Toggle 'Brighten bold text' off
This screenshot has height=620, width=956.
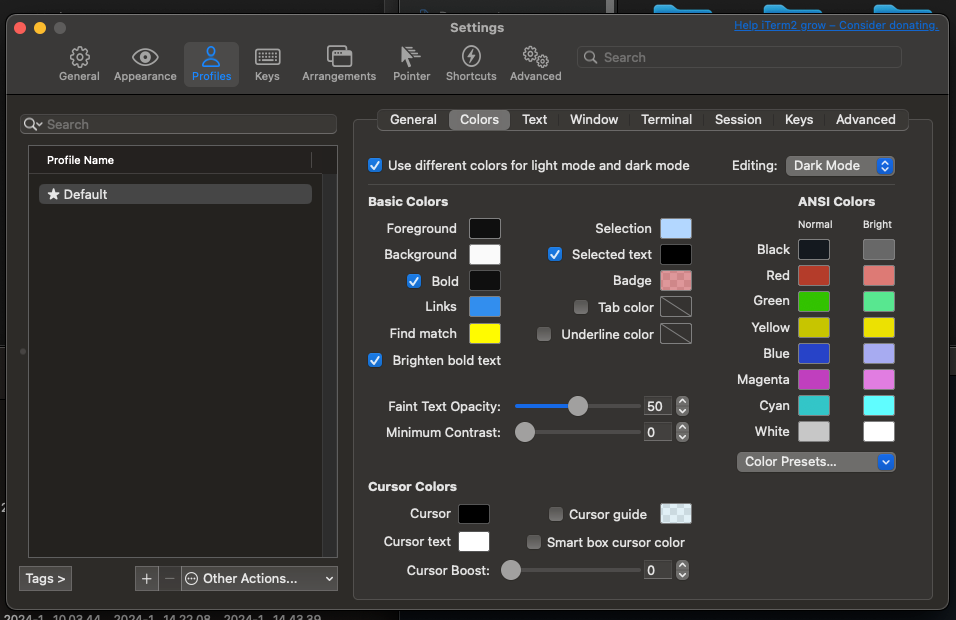tap(374, 360)
